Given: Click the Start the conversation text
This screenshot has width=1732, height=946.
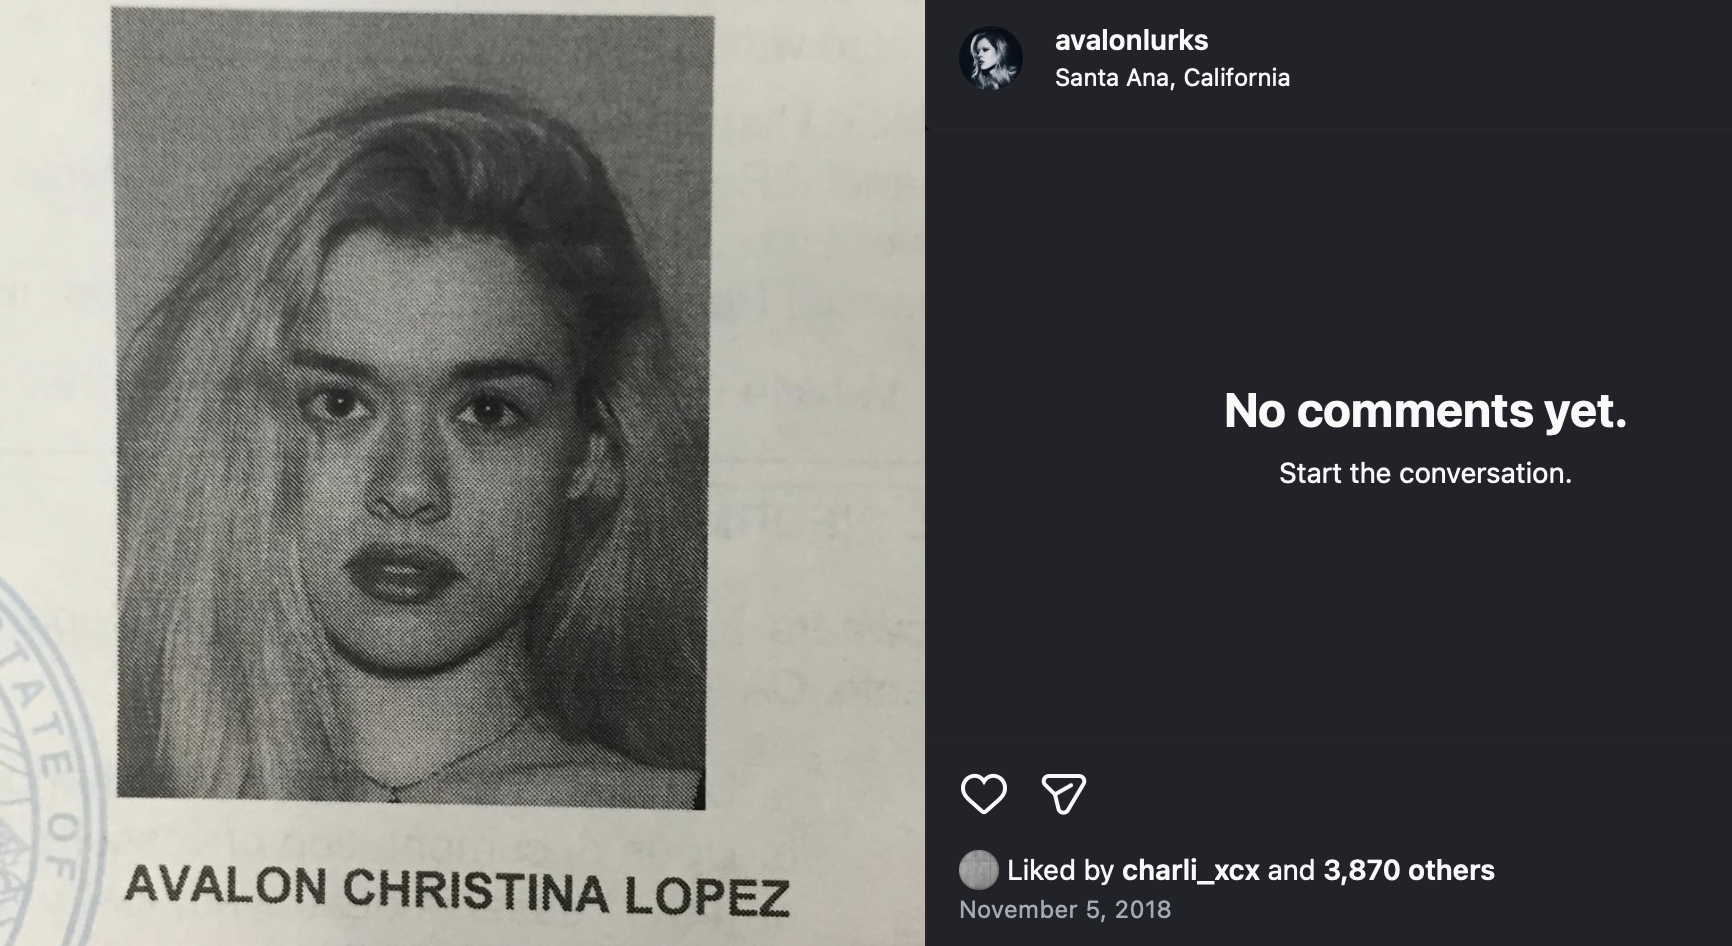Looking at the screenshot, I should (1425, 473).
